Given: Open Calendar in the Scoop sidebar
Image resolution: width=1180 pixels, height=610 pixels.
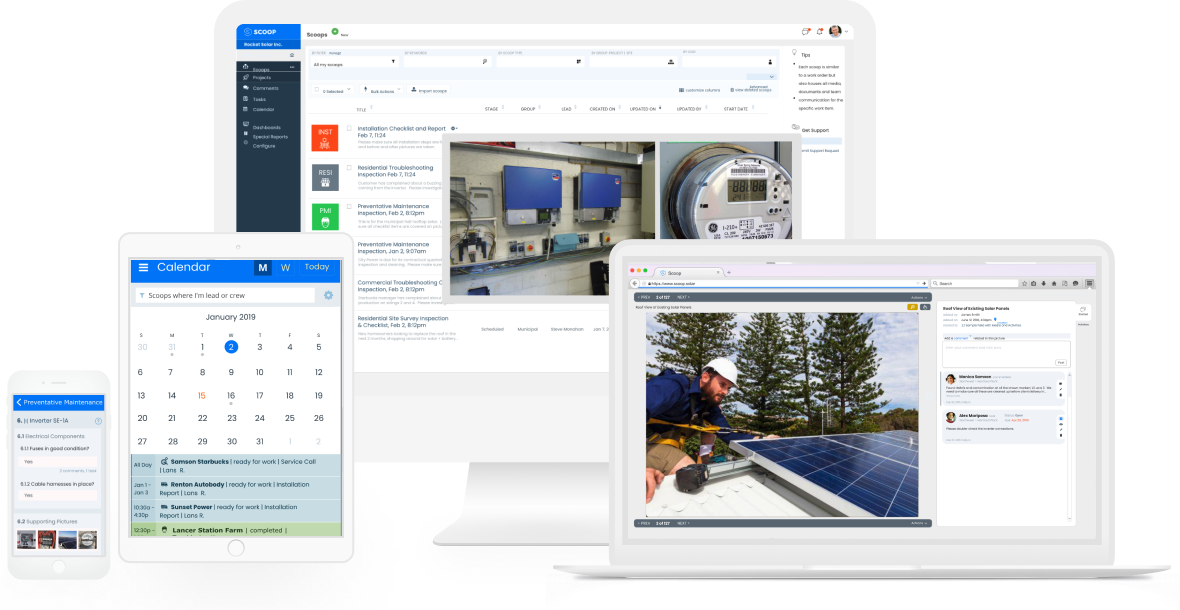Looking at the screenshot, I should tap(263, 110).
